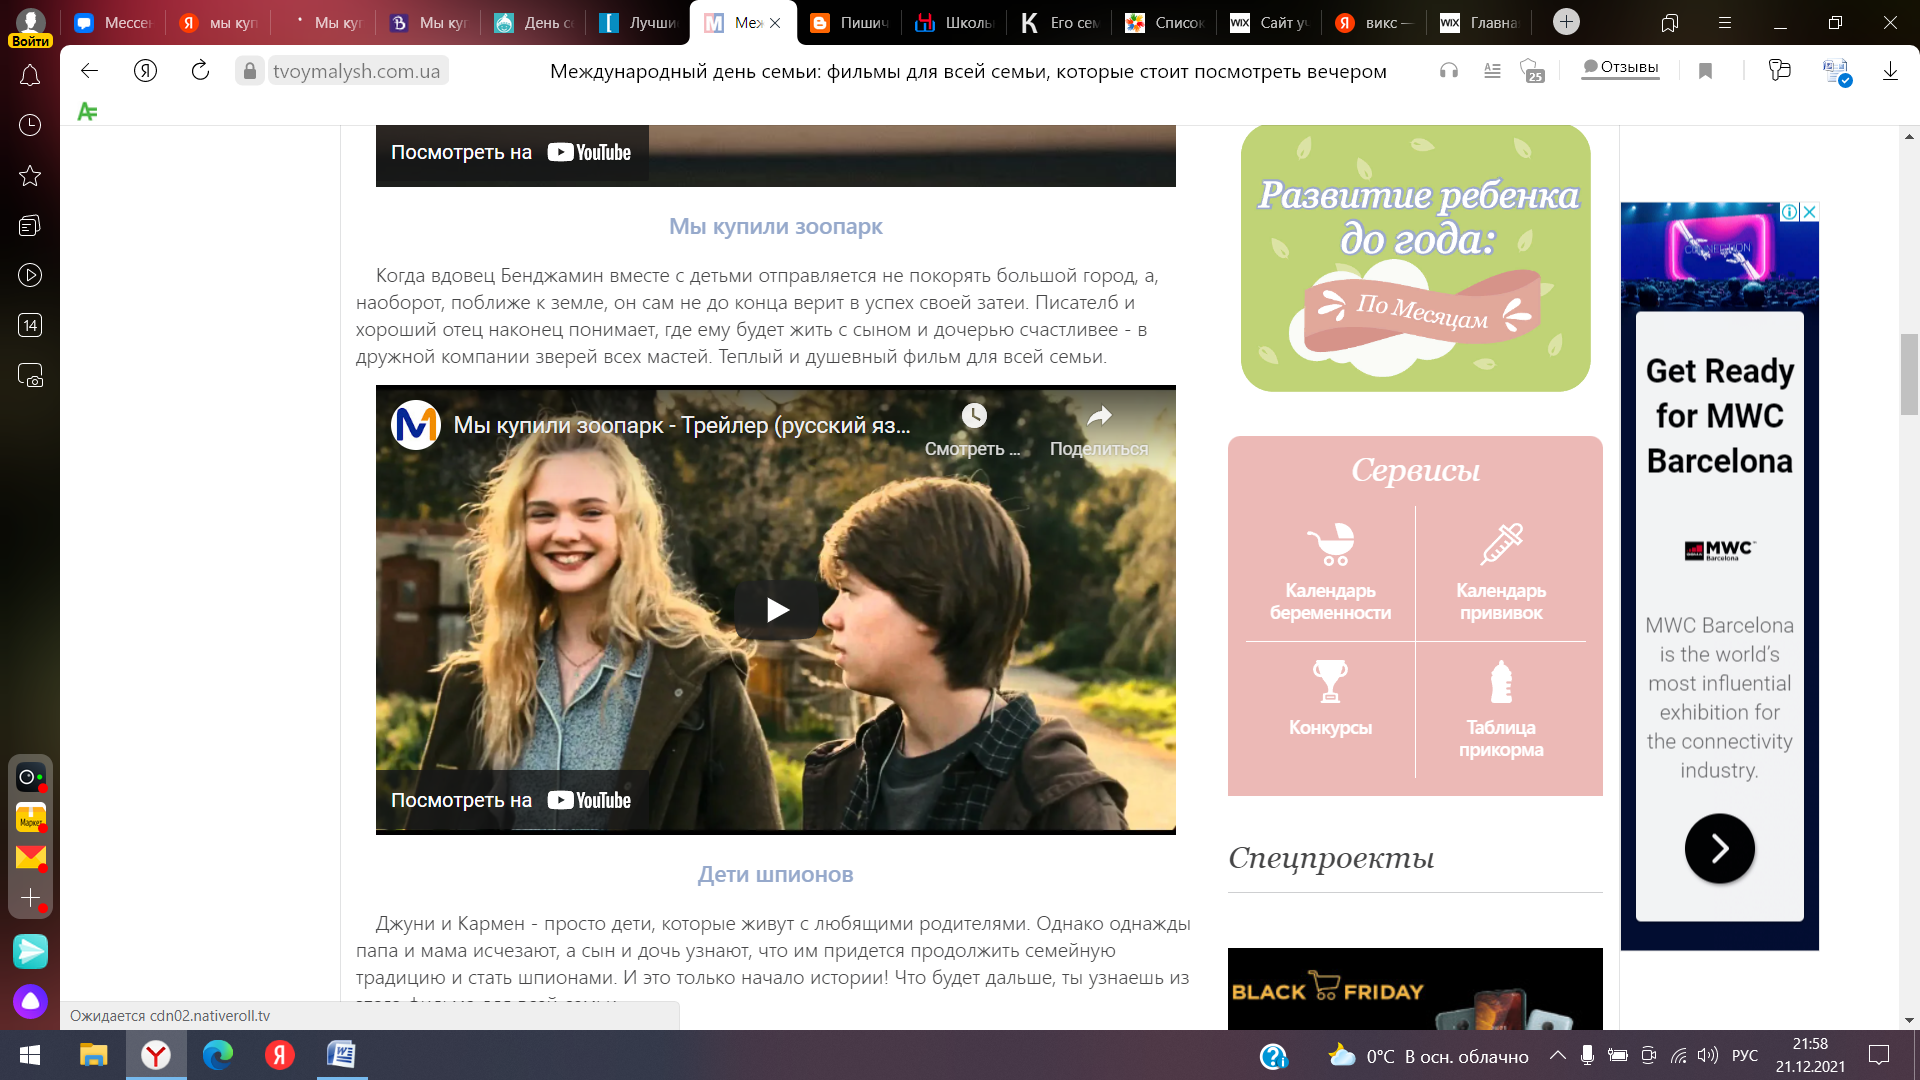Open the browser main menu
The height and width of the screenshot is (1080, 1920).
(1725, 22)
